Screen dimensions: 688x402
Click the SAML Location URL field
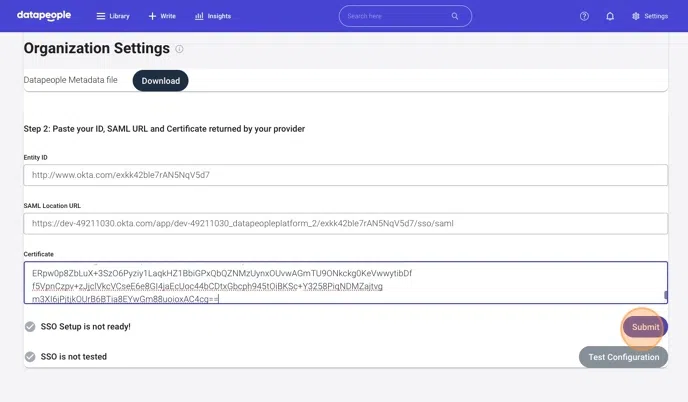[x=345, y=223]
